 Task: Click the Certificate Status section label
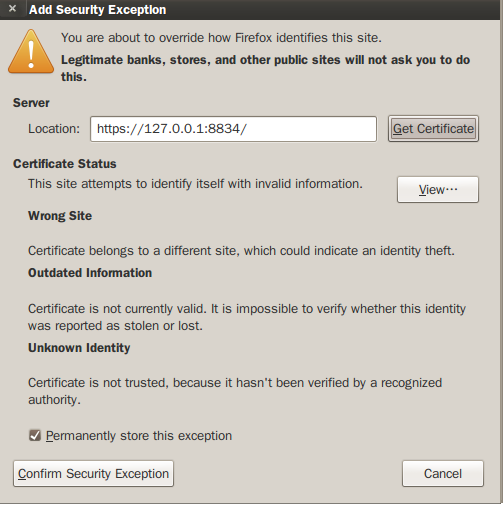click(65, 164)
